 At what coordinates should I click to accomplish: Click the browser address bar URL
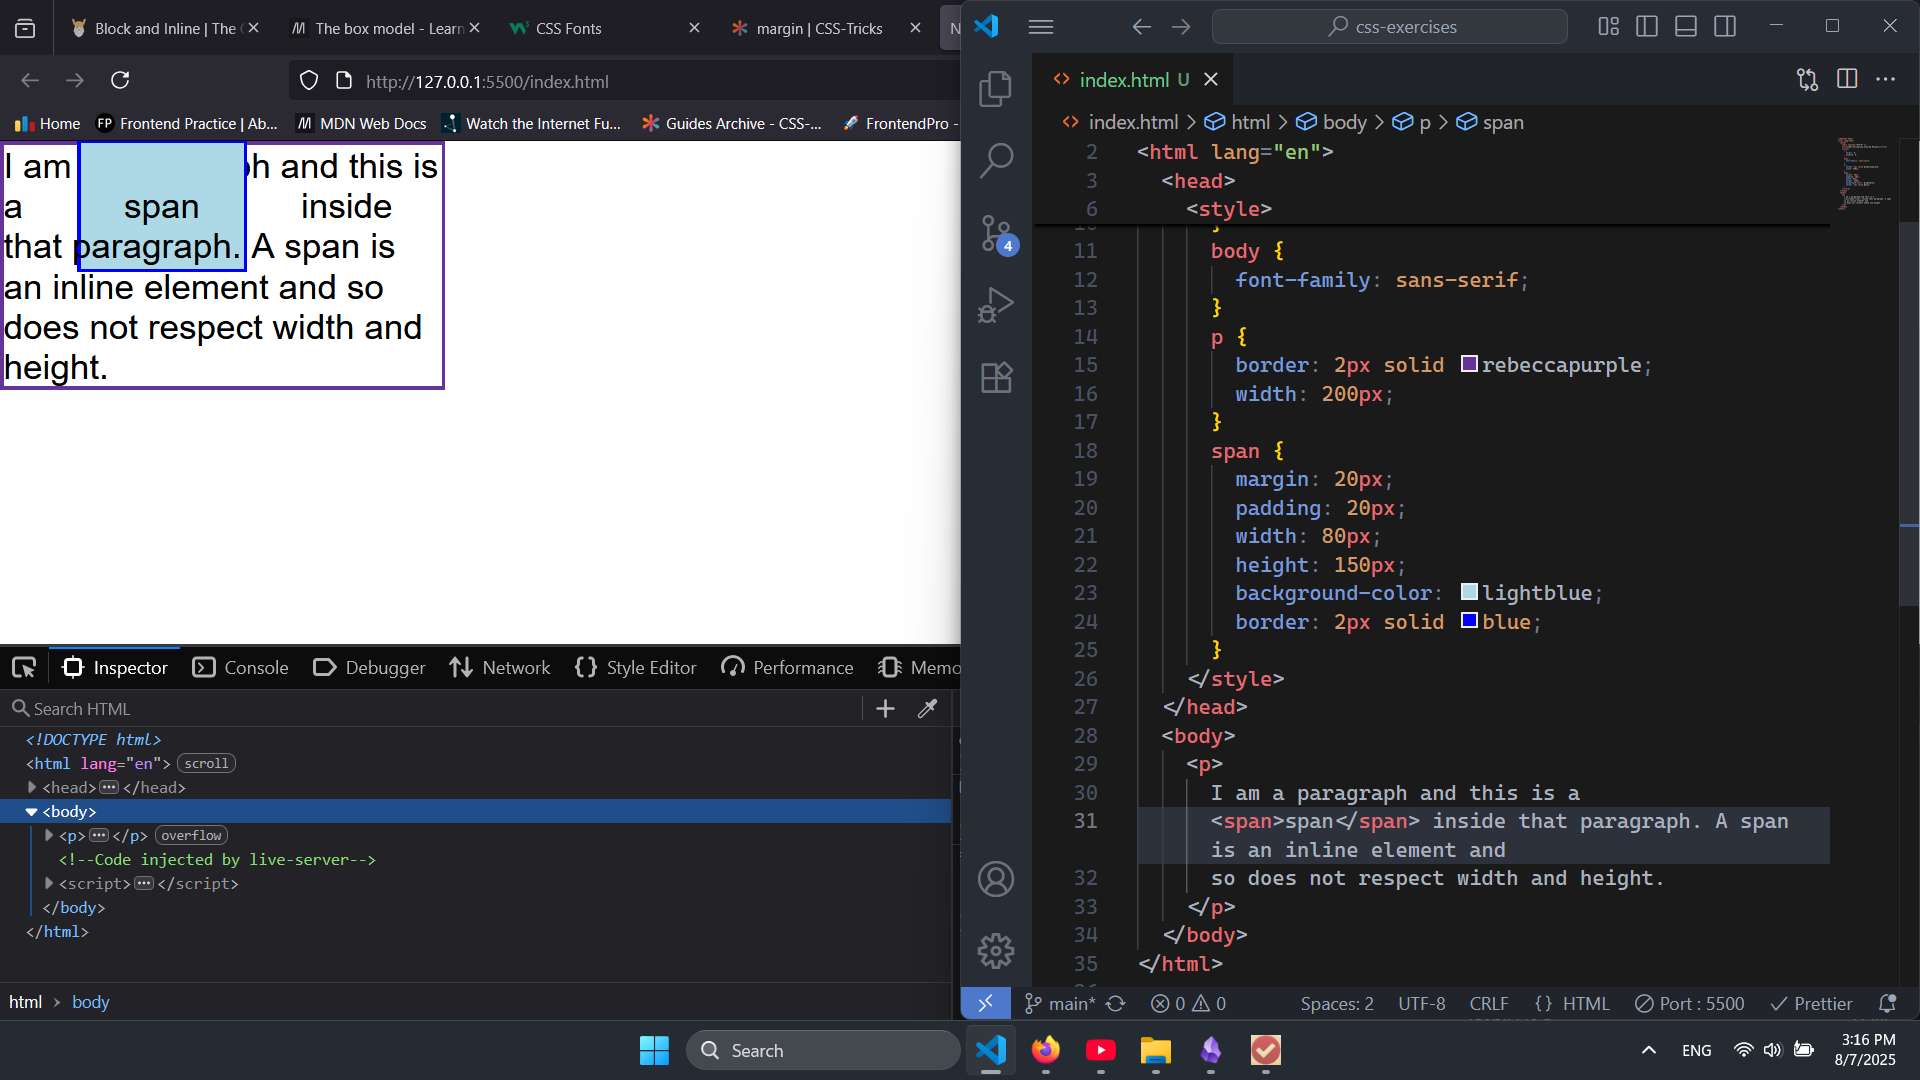(487, 82)
